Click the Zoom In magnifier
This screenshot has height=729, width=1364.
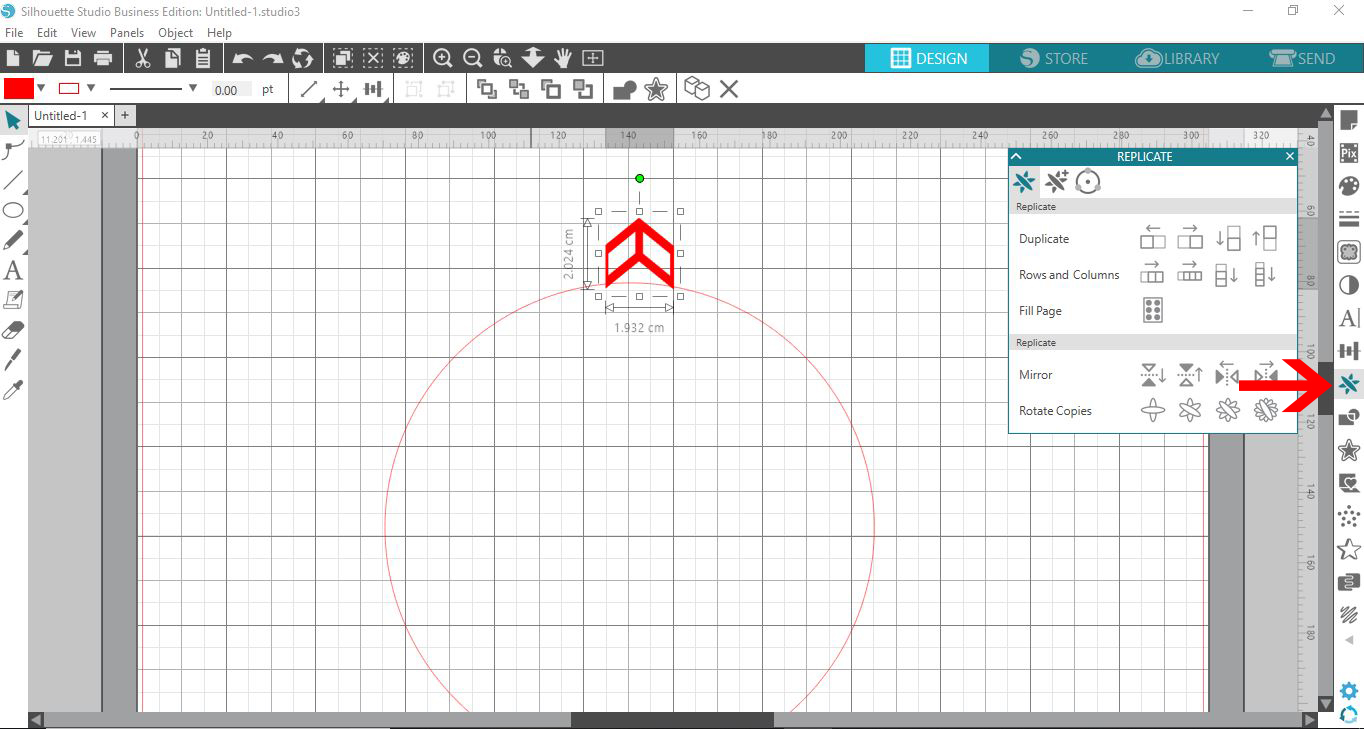[x=442, y=58]
